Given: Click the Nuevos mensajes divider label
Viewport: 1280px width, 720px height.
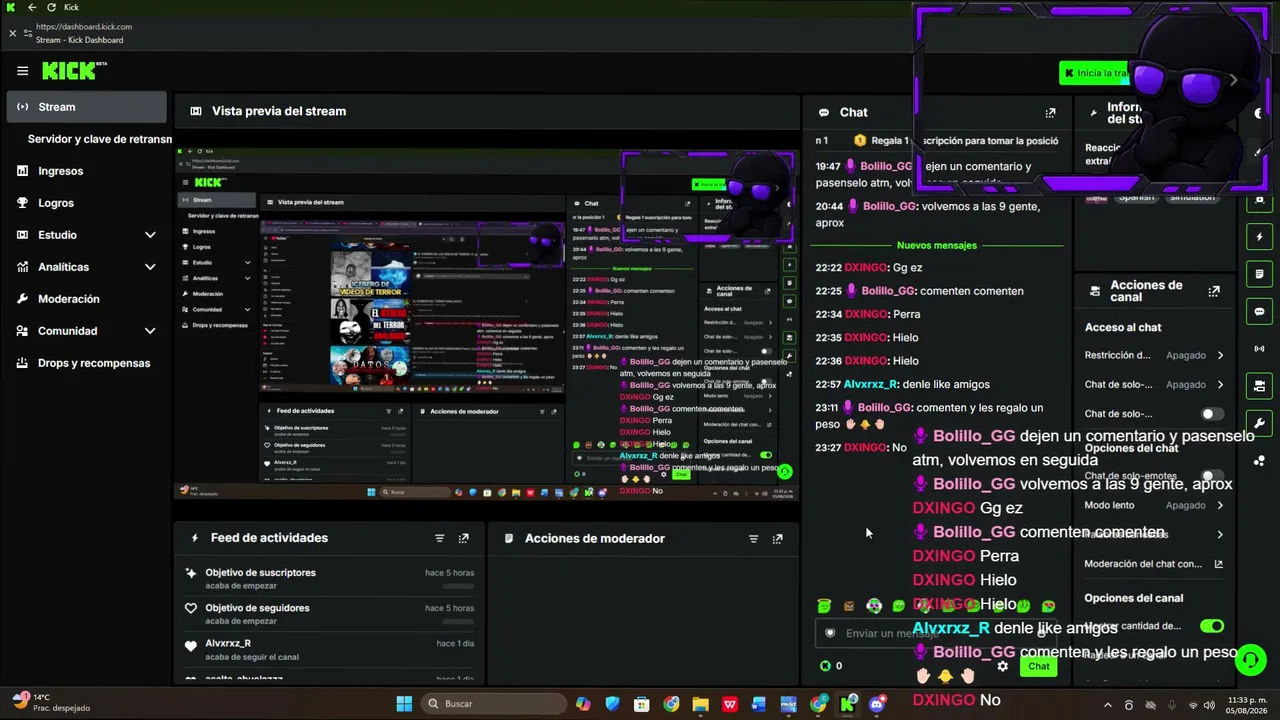Looking at the screenshot, I should coord(937,245).
